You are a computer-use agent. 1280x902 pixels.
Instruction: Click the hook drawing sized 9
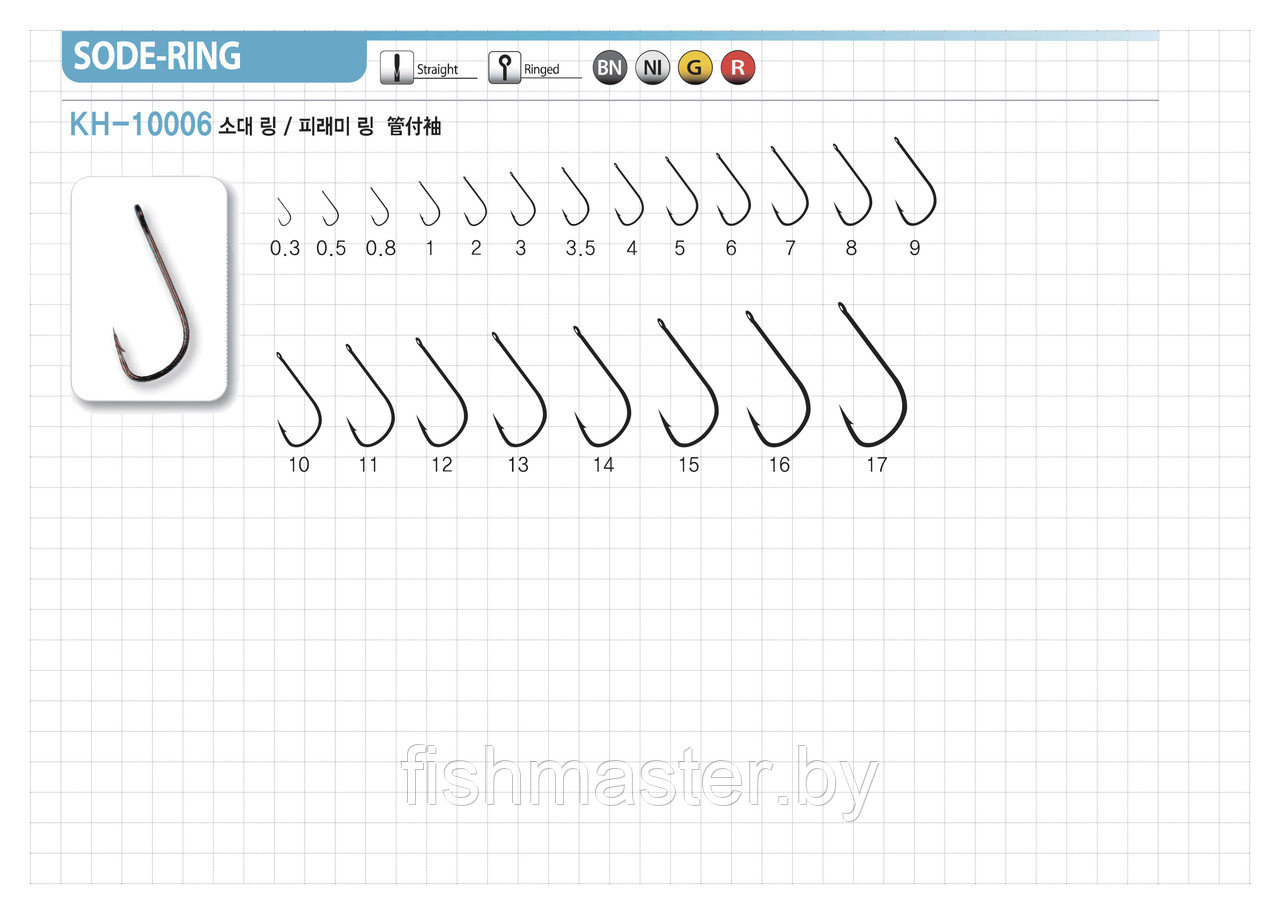[915, 183]
